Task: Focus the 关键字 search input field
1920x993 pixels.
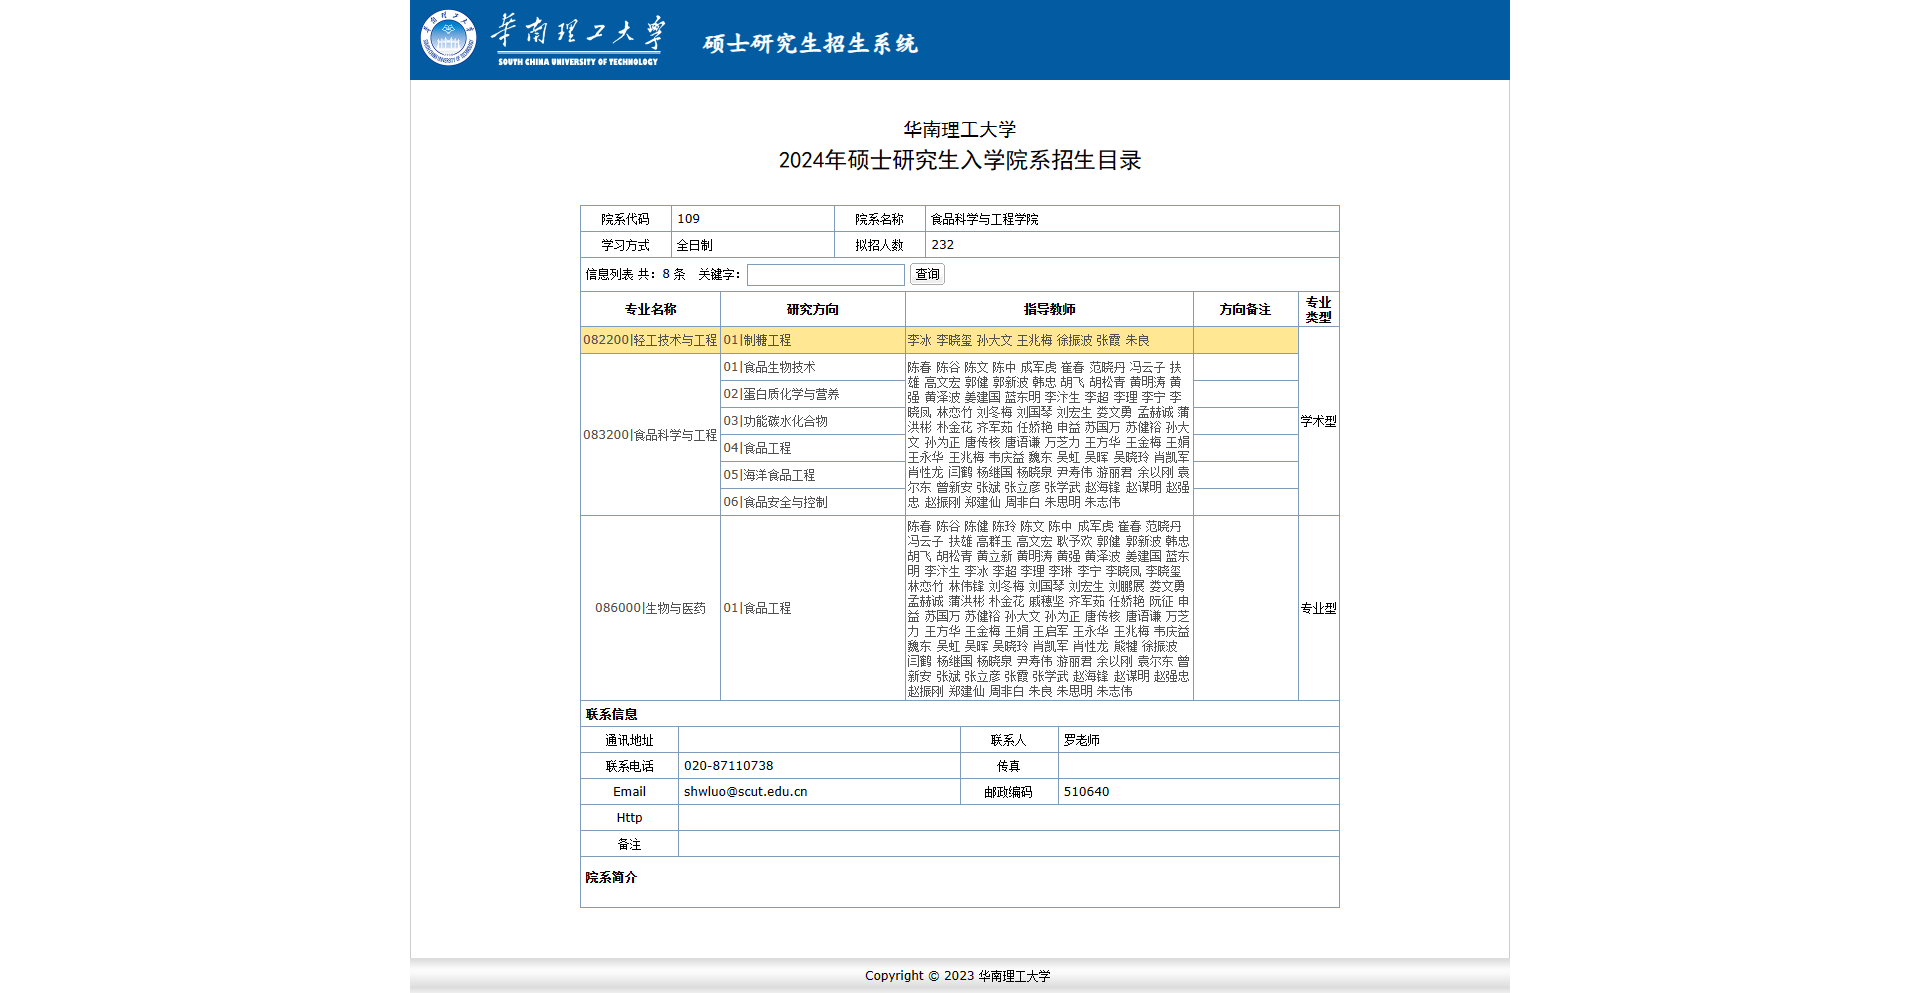Action: tap(825, 274)
